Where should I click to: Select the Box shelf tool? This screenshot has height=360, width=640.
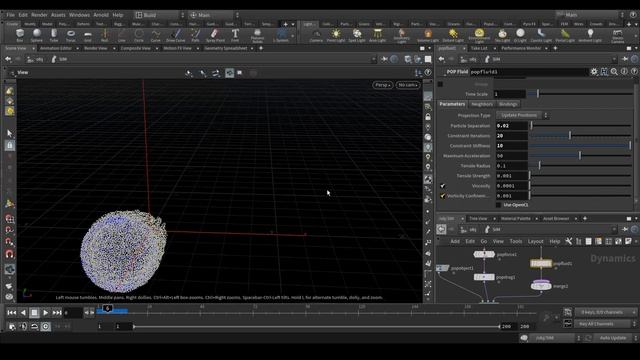point(20,35)
